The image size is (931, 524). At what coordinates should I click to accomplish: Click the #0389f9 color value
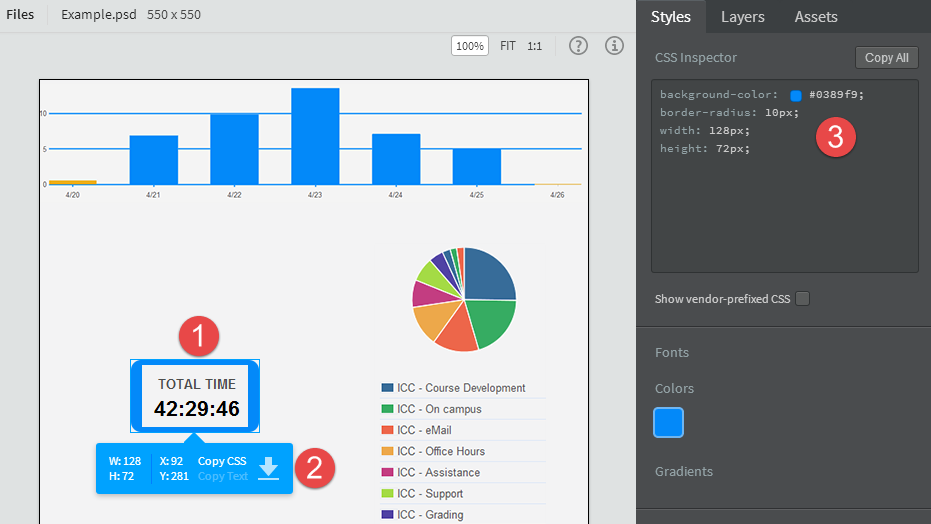[x=836, y=94]
